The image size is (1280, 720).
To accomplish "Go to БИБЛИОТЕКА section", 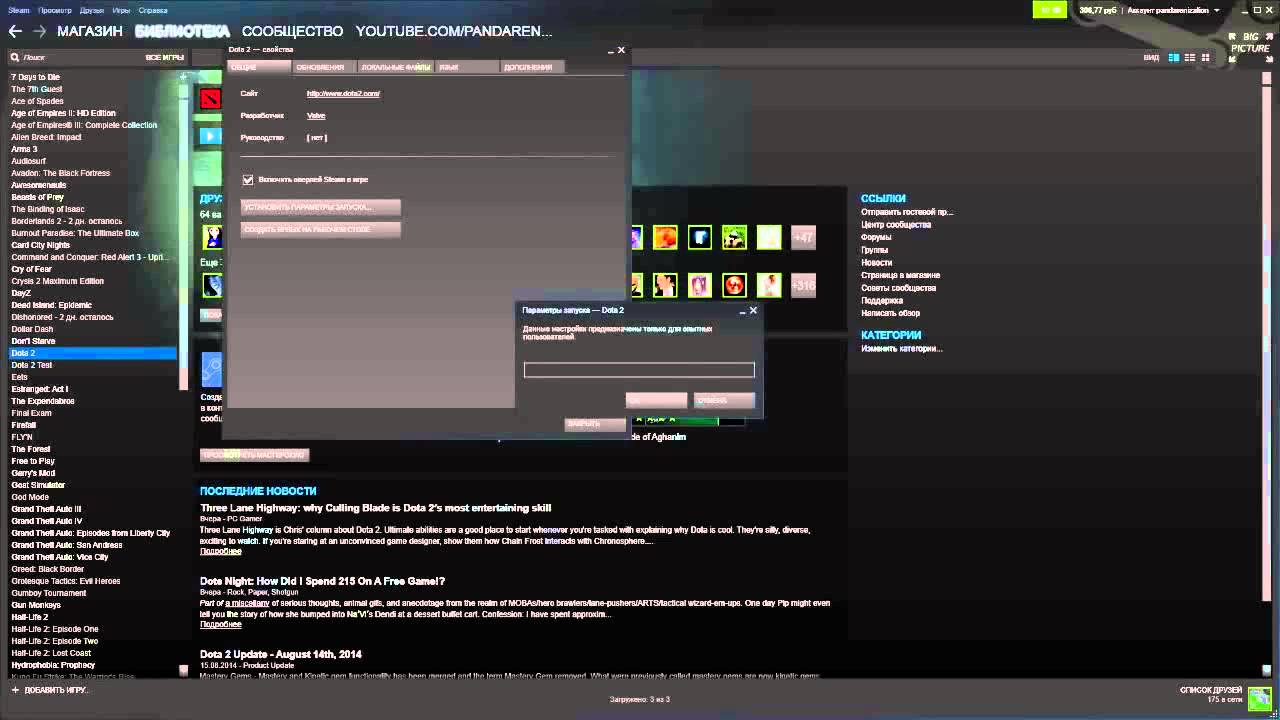I will (x=182, y=31).
